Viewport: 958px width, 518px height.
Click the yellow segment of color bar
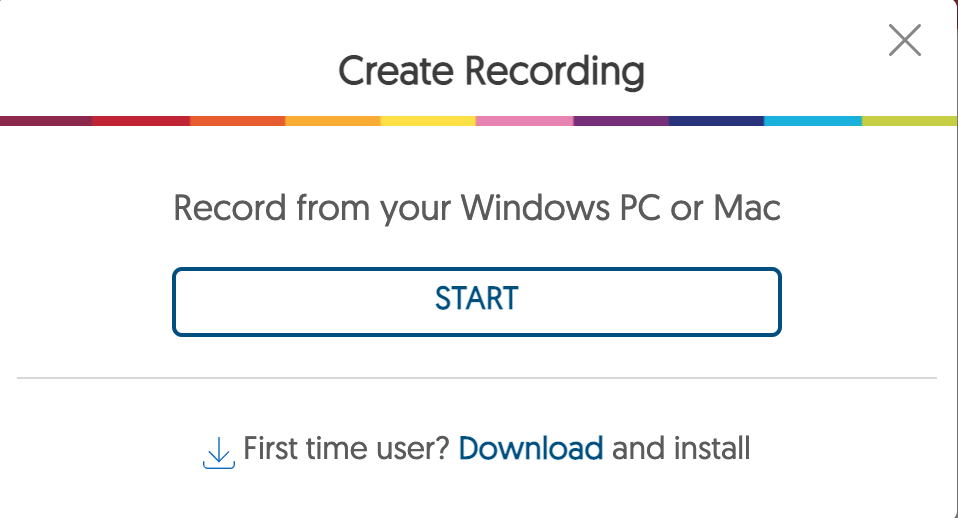click(428, 121)
